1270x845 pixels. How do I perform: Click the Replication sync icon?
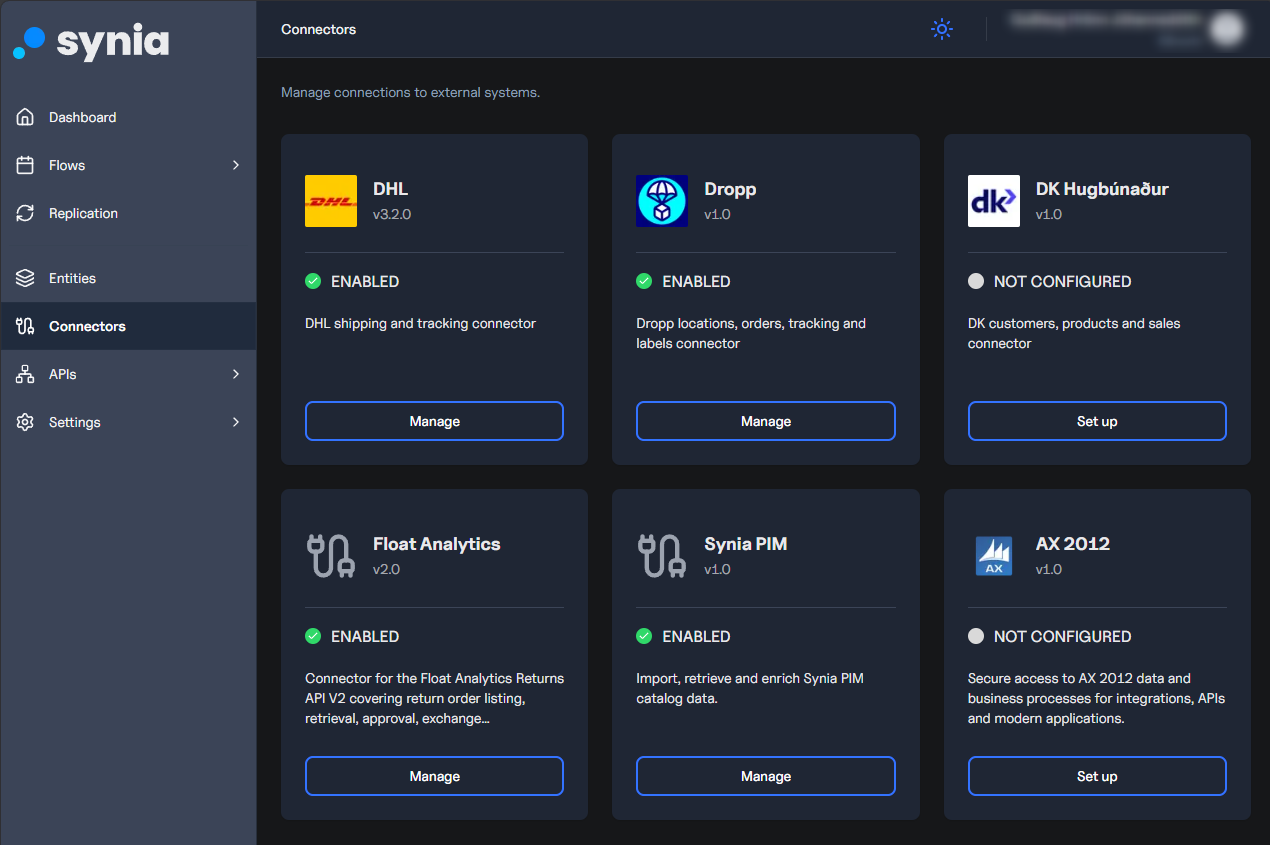(26, 213)
